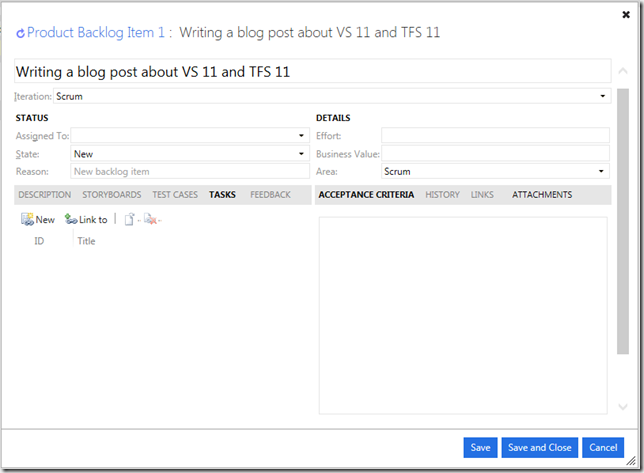Open the Links tab
Image resolution: width=644 pixels, height=473 pixels.
(482, 195)
